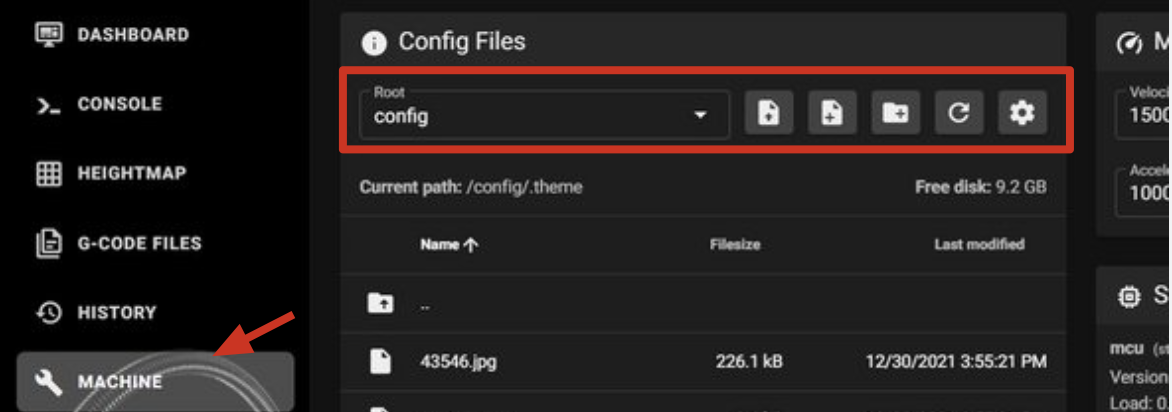1172x412 pixels.
Task: Navigate to G-Code Files
Action: point(139,243)
